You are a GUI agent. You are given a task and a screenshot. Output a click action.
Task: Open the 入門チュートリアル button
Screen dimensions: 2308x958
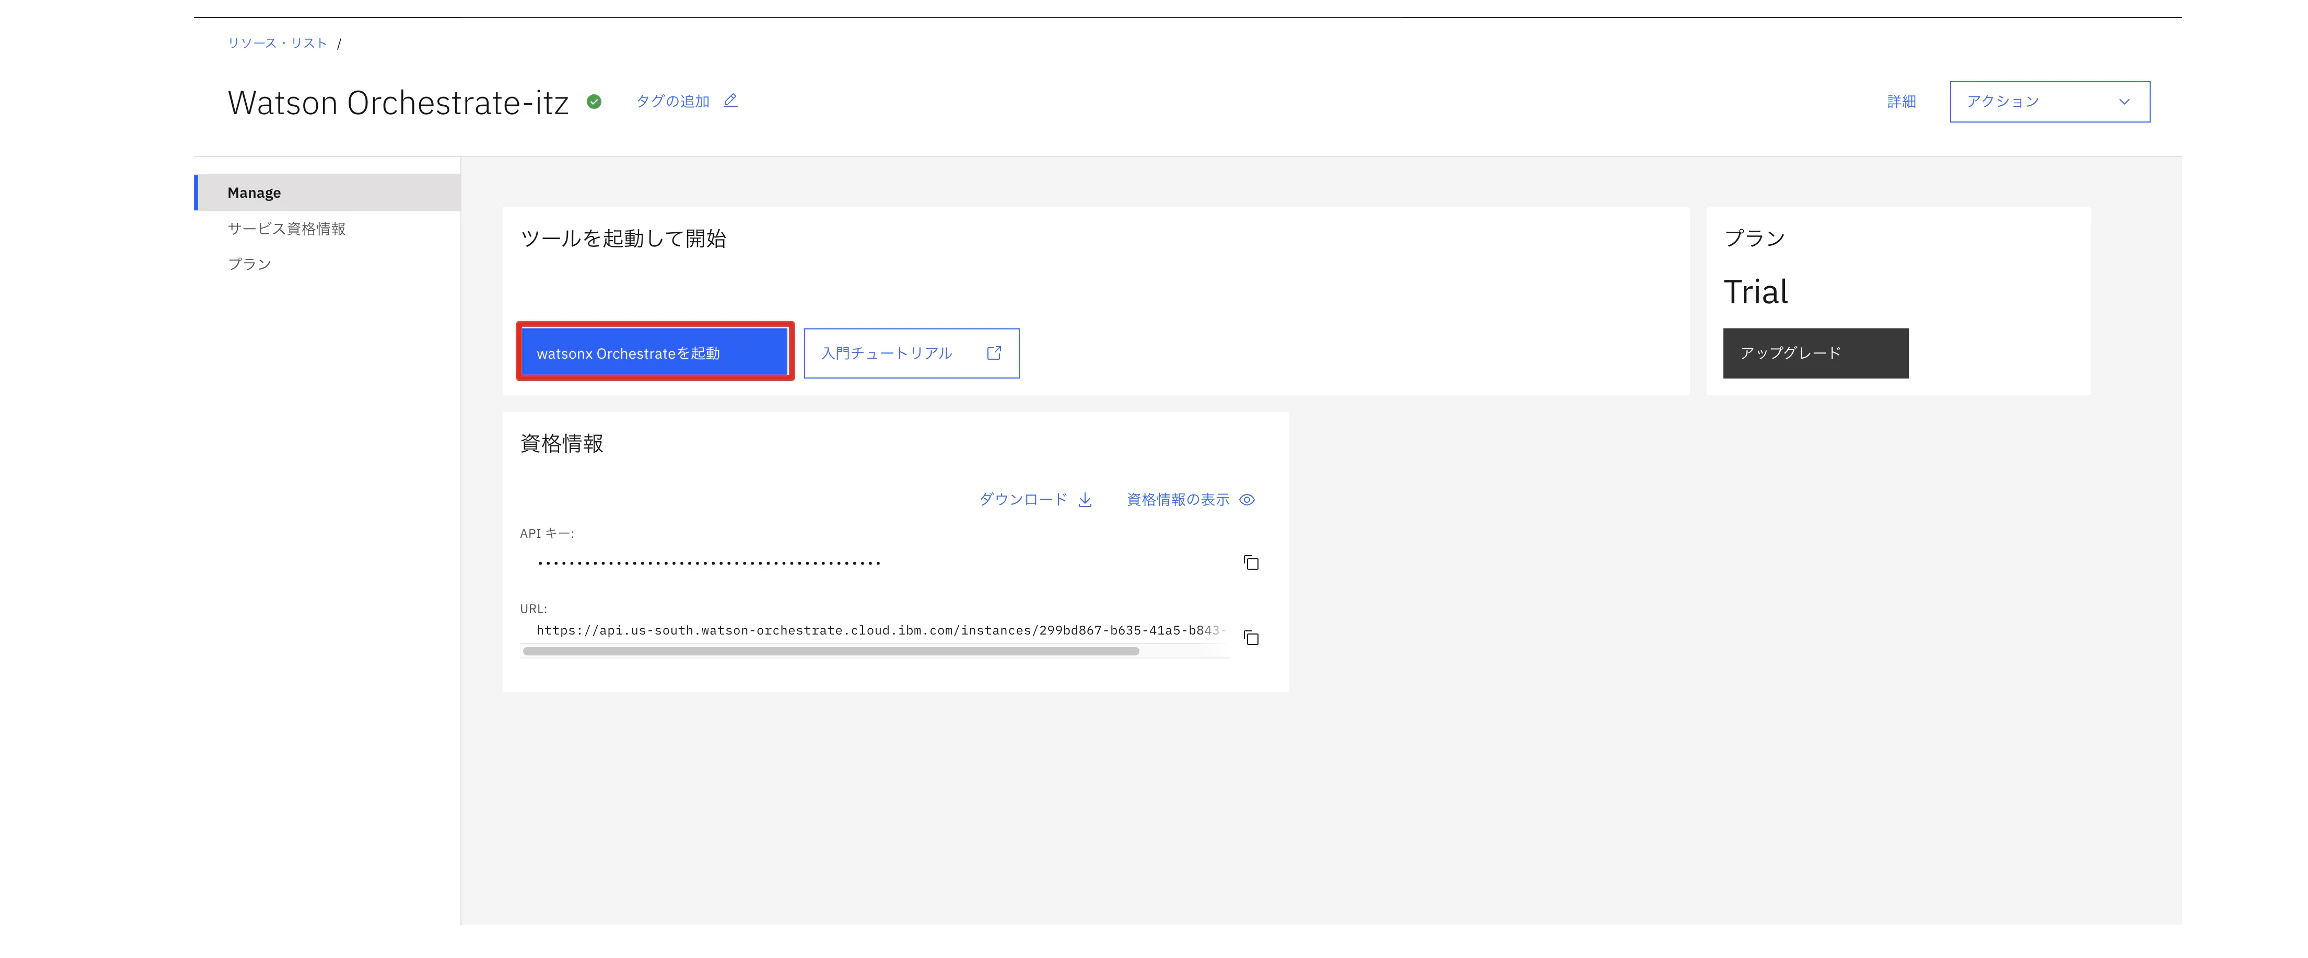click(911, 353)
